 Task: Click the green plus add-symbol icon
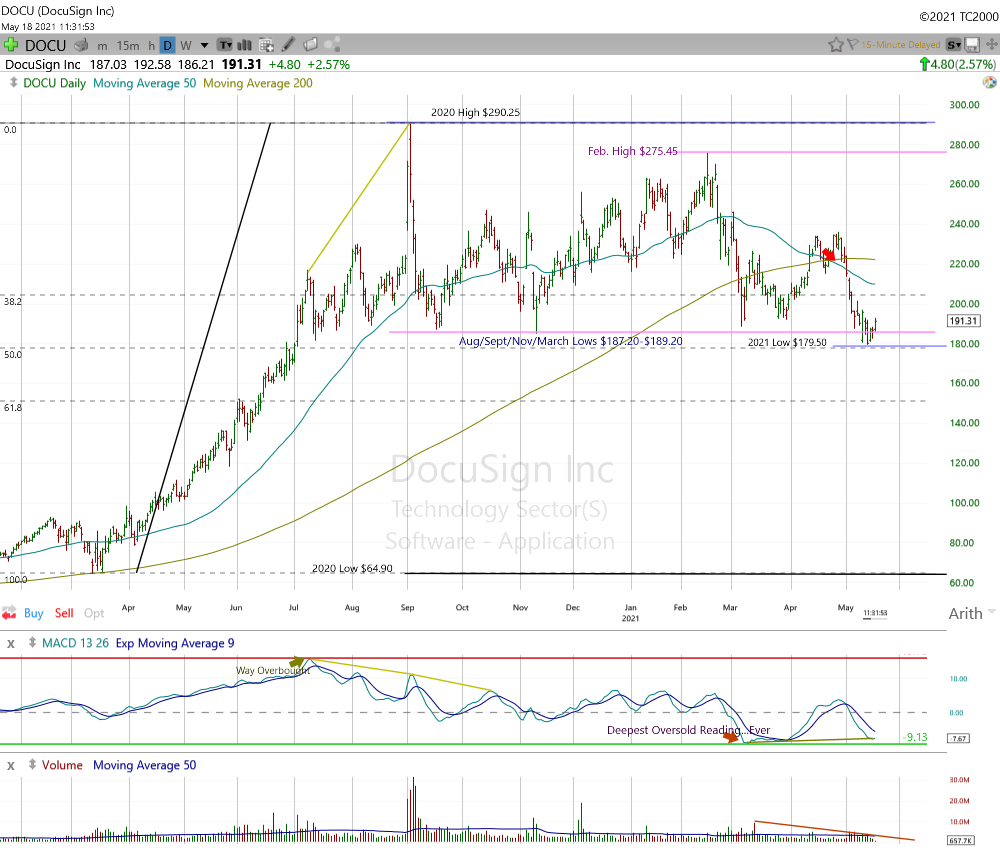point(11,45)
